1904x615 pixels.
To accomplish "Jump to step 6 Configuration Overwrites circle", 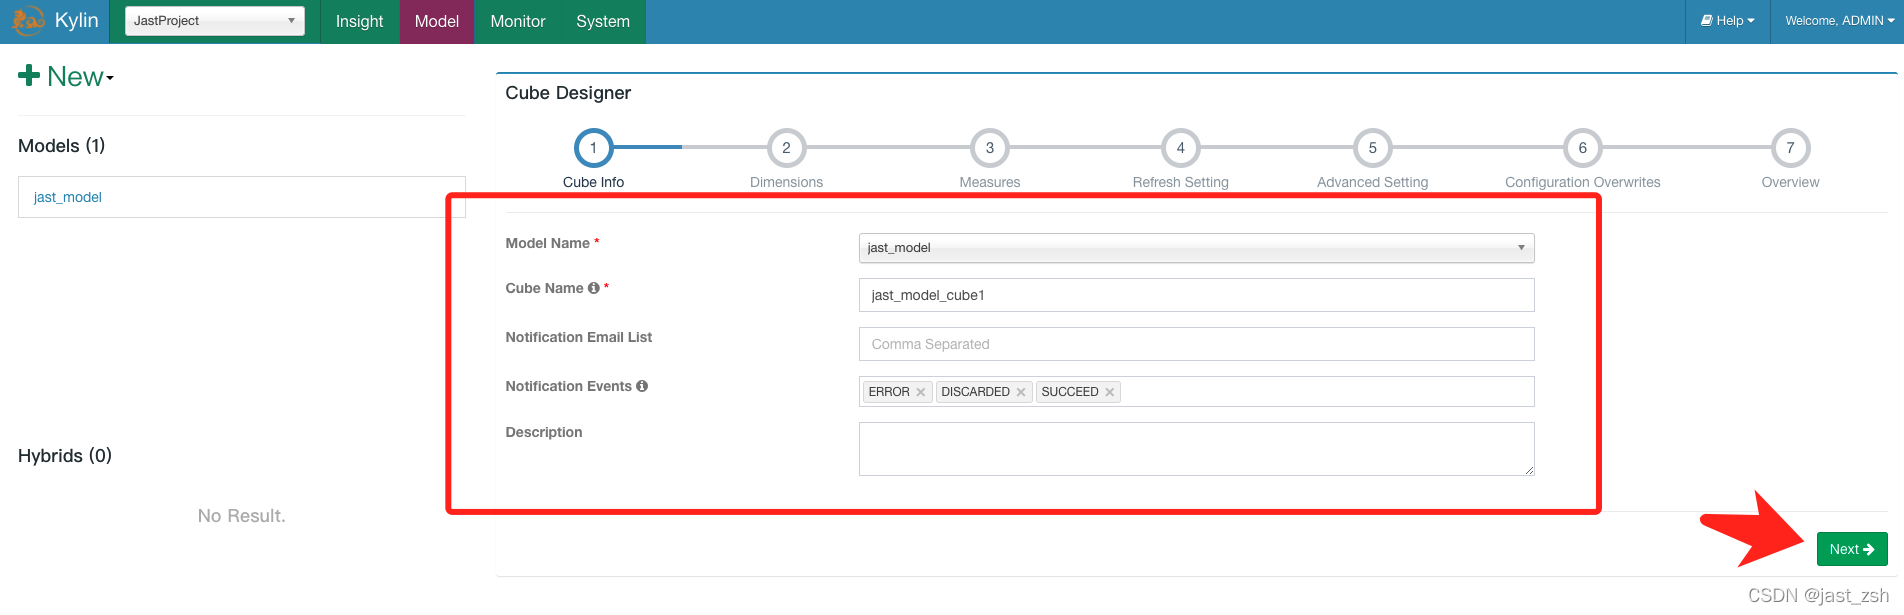I will click(x=1583, y=148).
